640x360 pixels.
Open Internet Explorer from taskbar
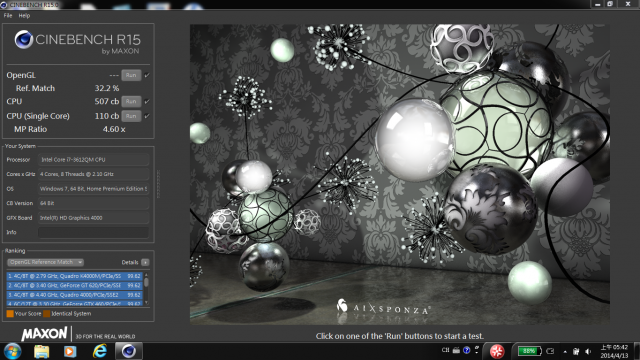tap(100, 351)
